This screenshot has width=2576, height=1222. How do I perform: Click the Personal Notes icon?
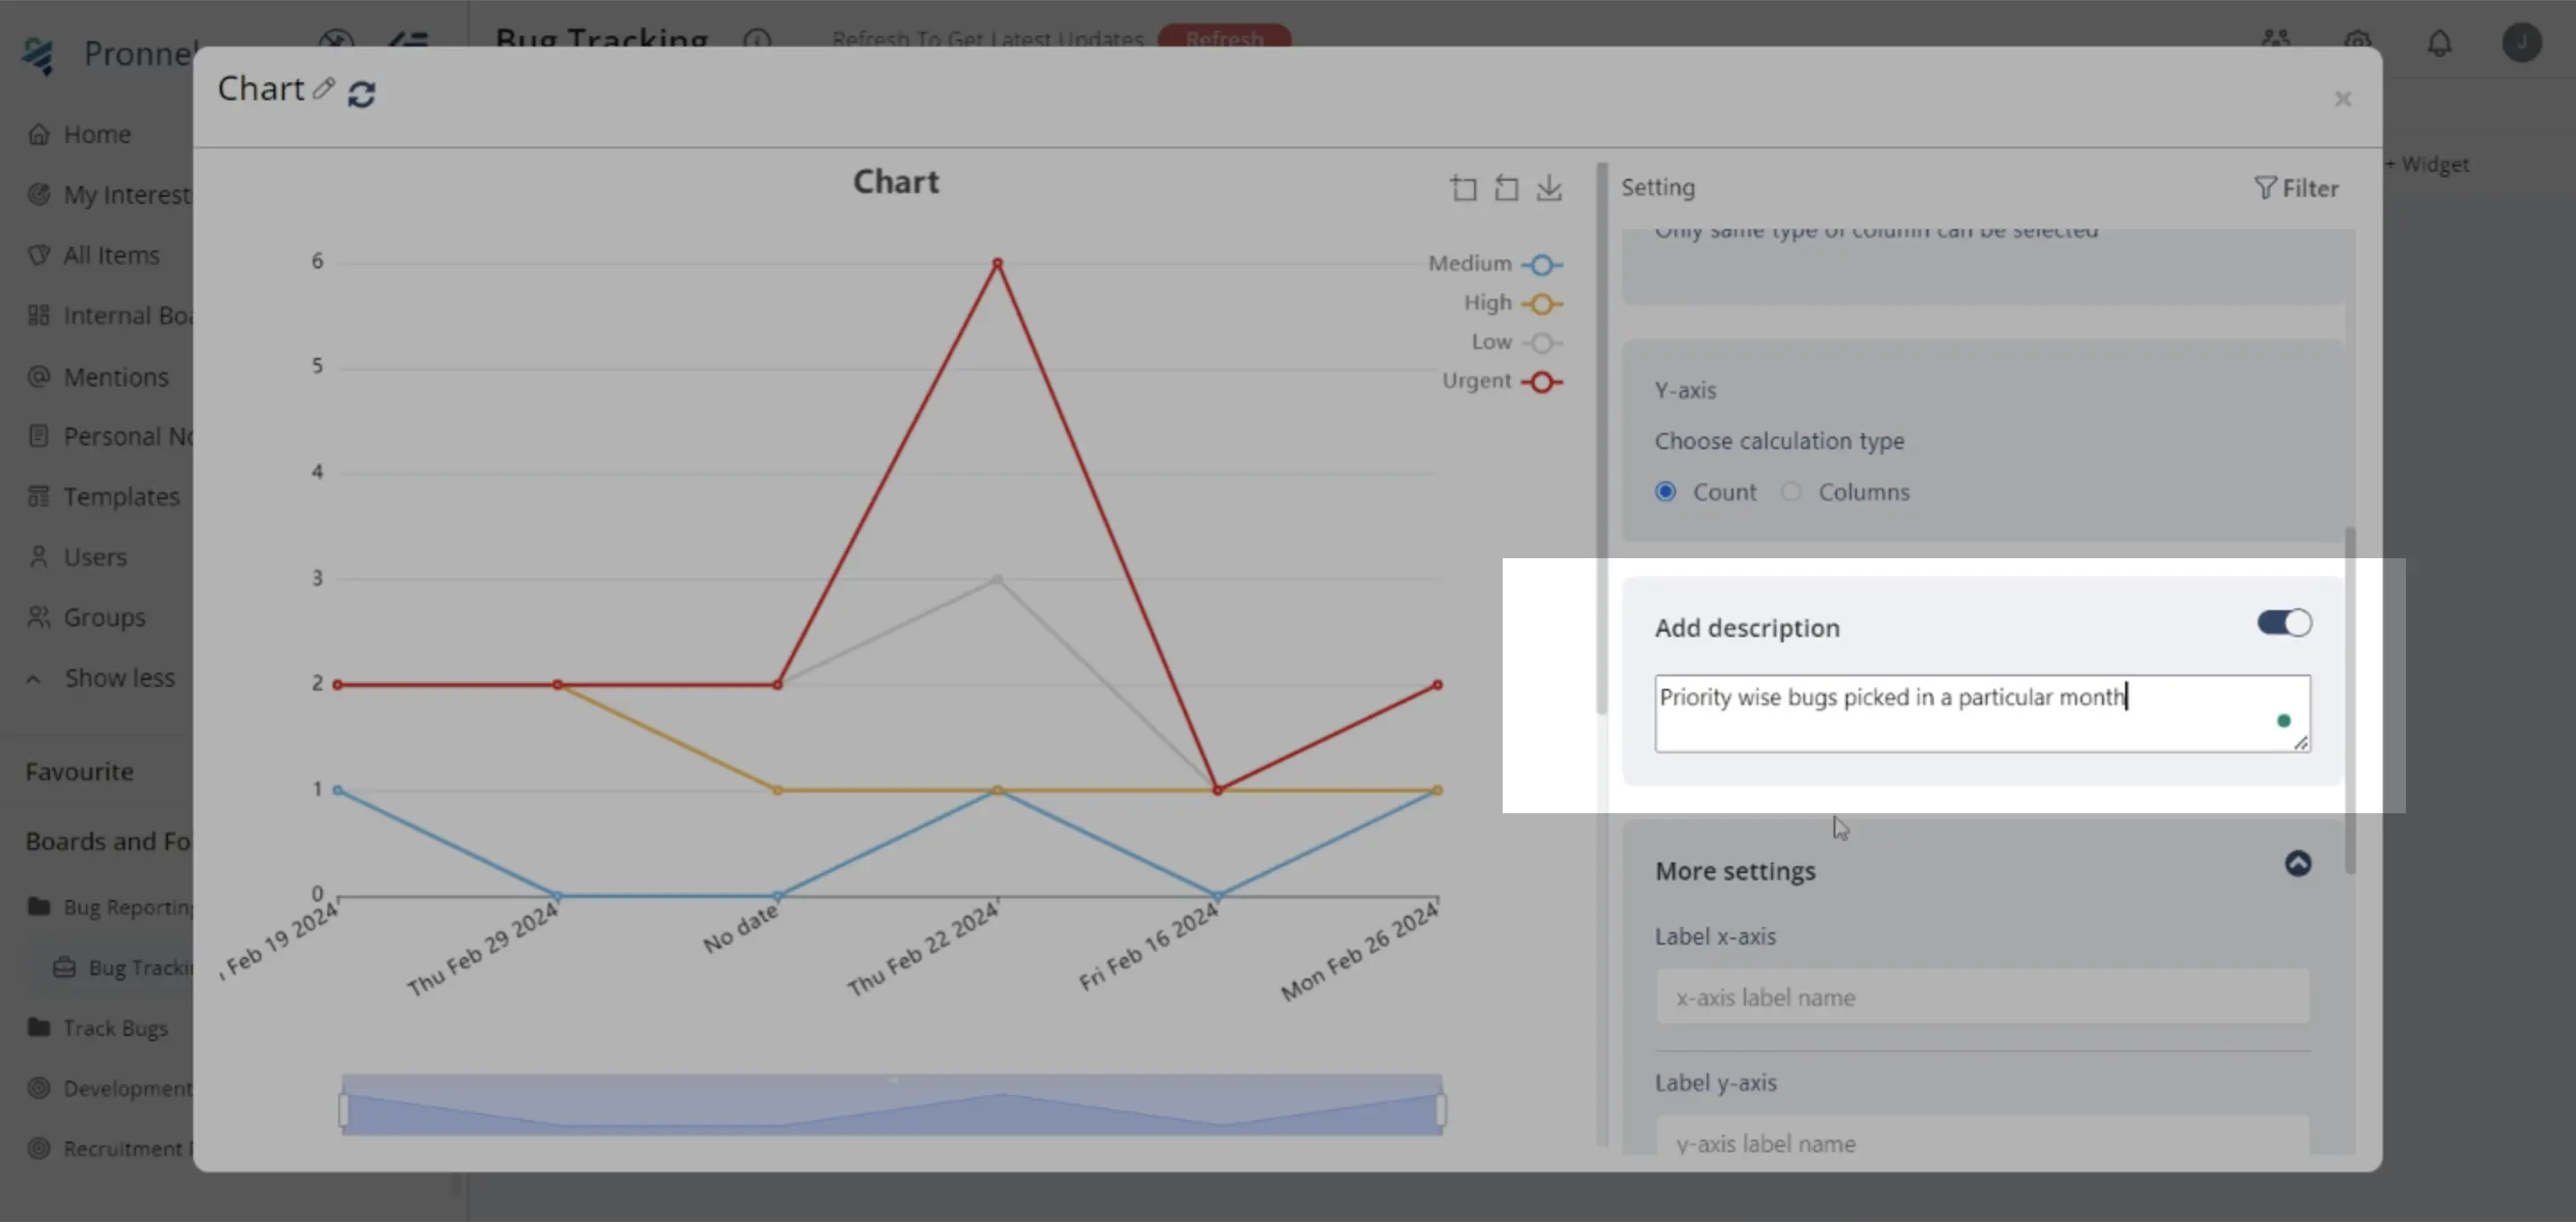tap(38, 437)
